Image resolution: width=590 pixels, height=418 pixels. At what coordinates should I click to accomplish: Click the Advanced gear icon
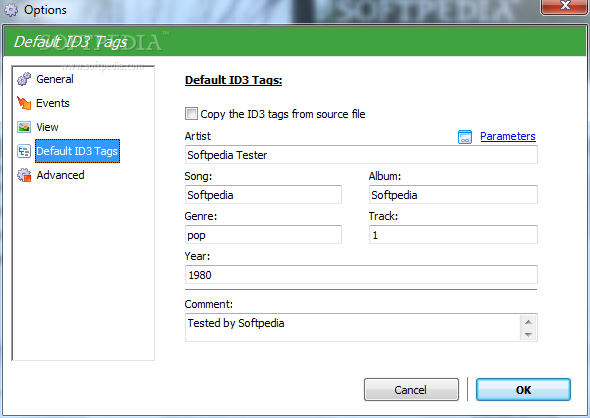click(24, 175)
